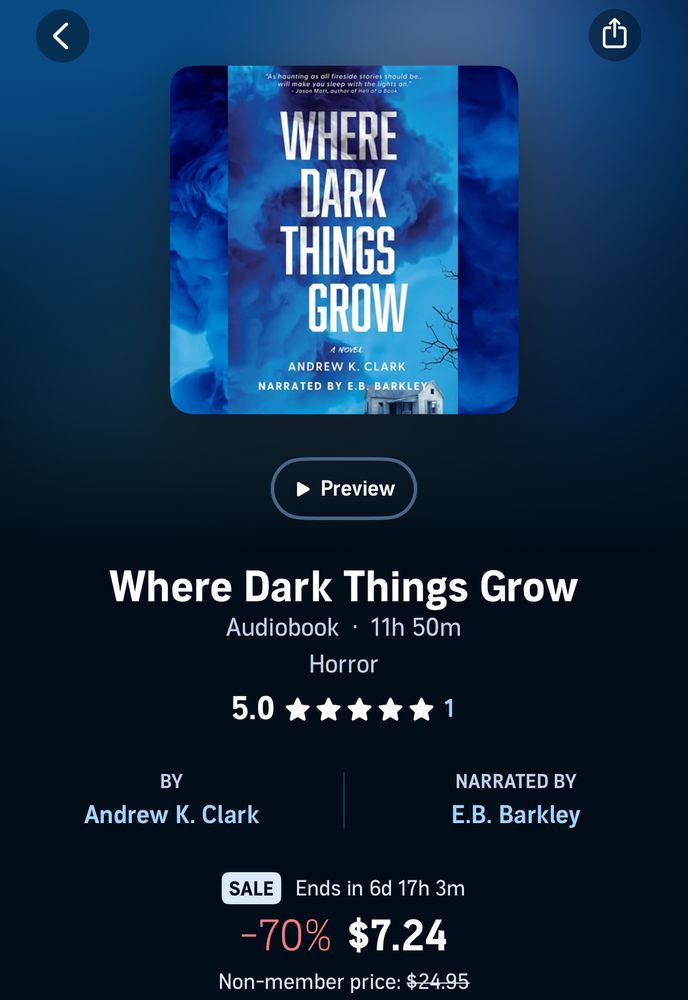Tap the 5.0 rating score

253,709
